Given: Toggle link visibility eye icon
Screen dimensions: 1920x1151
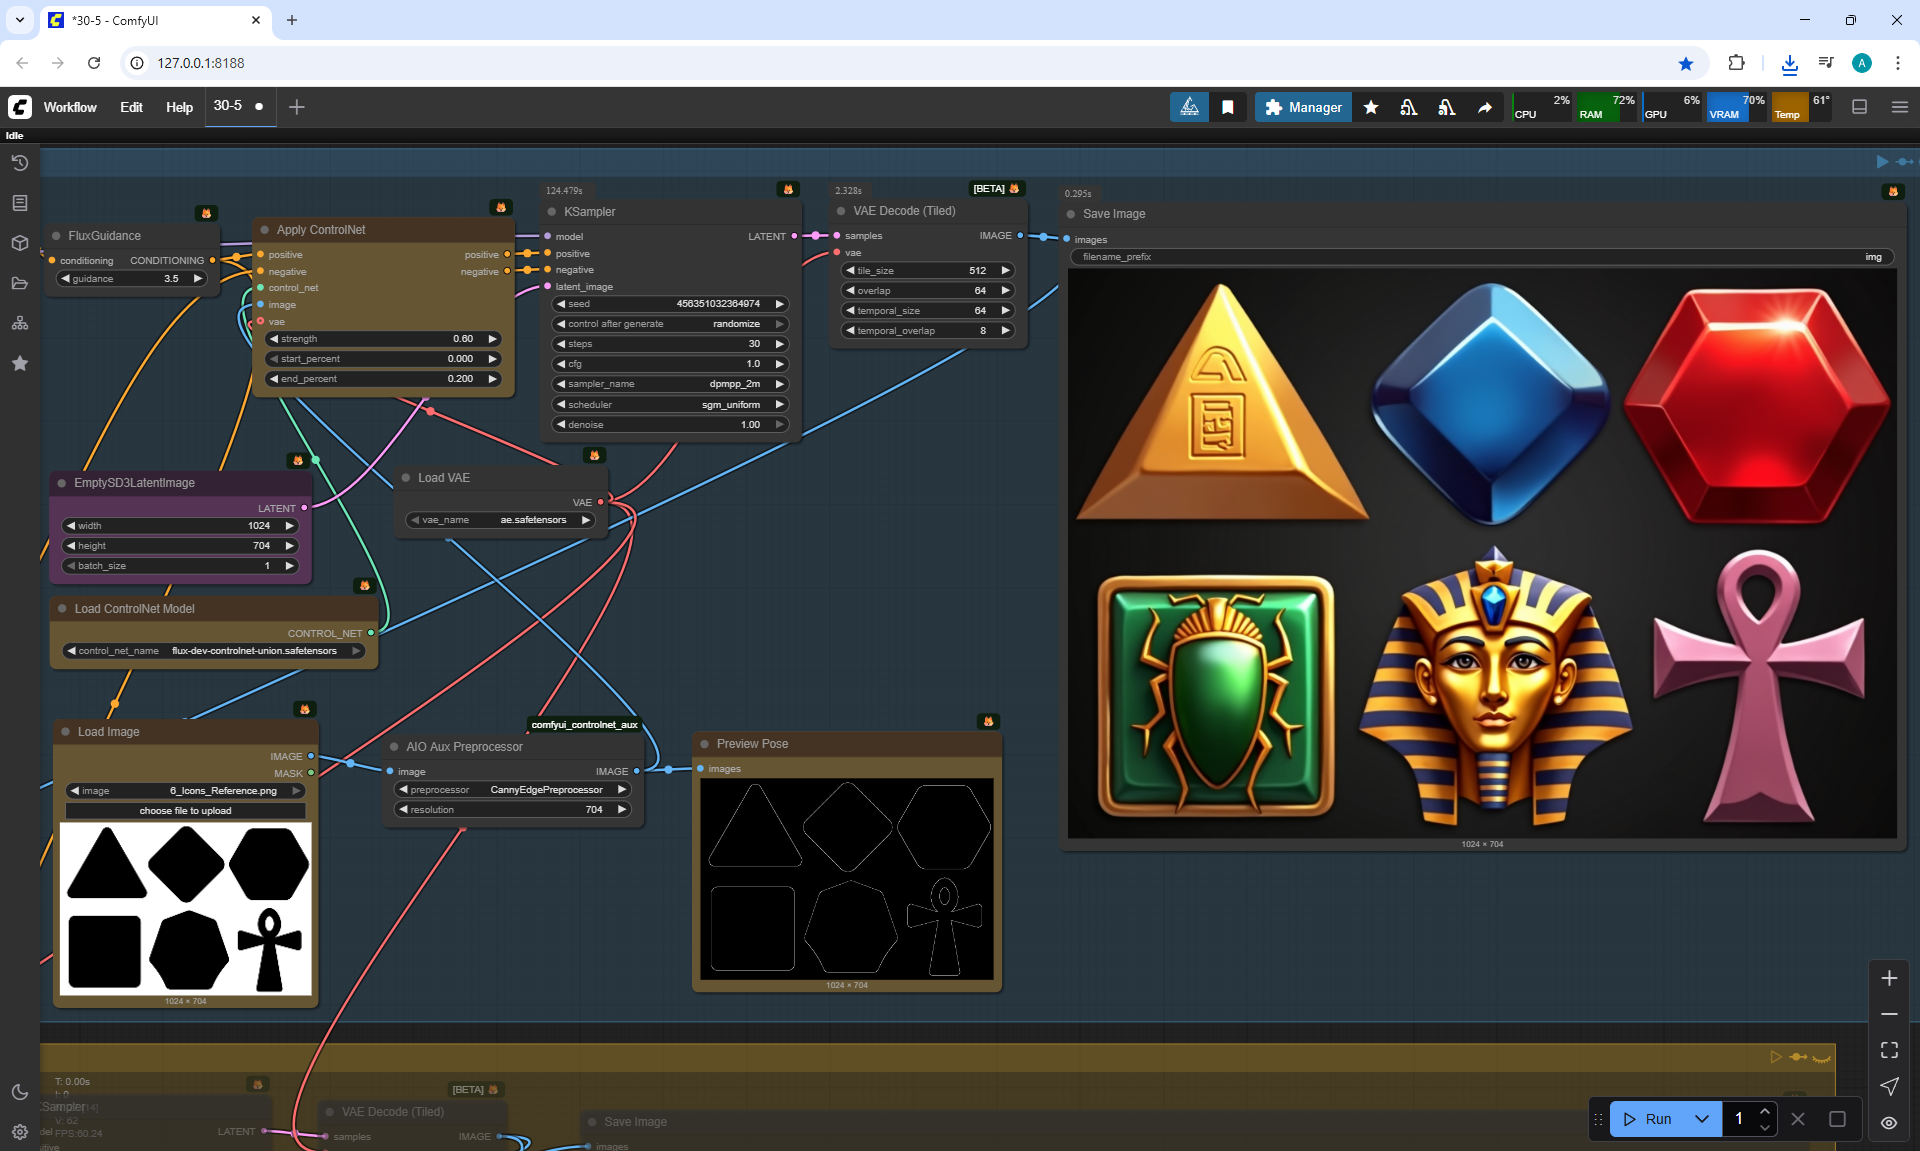Looking at the screenshot, I should pos(1888,1122).
